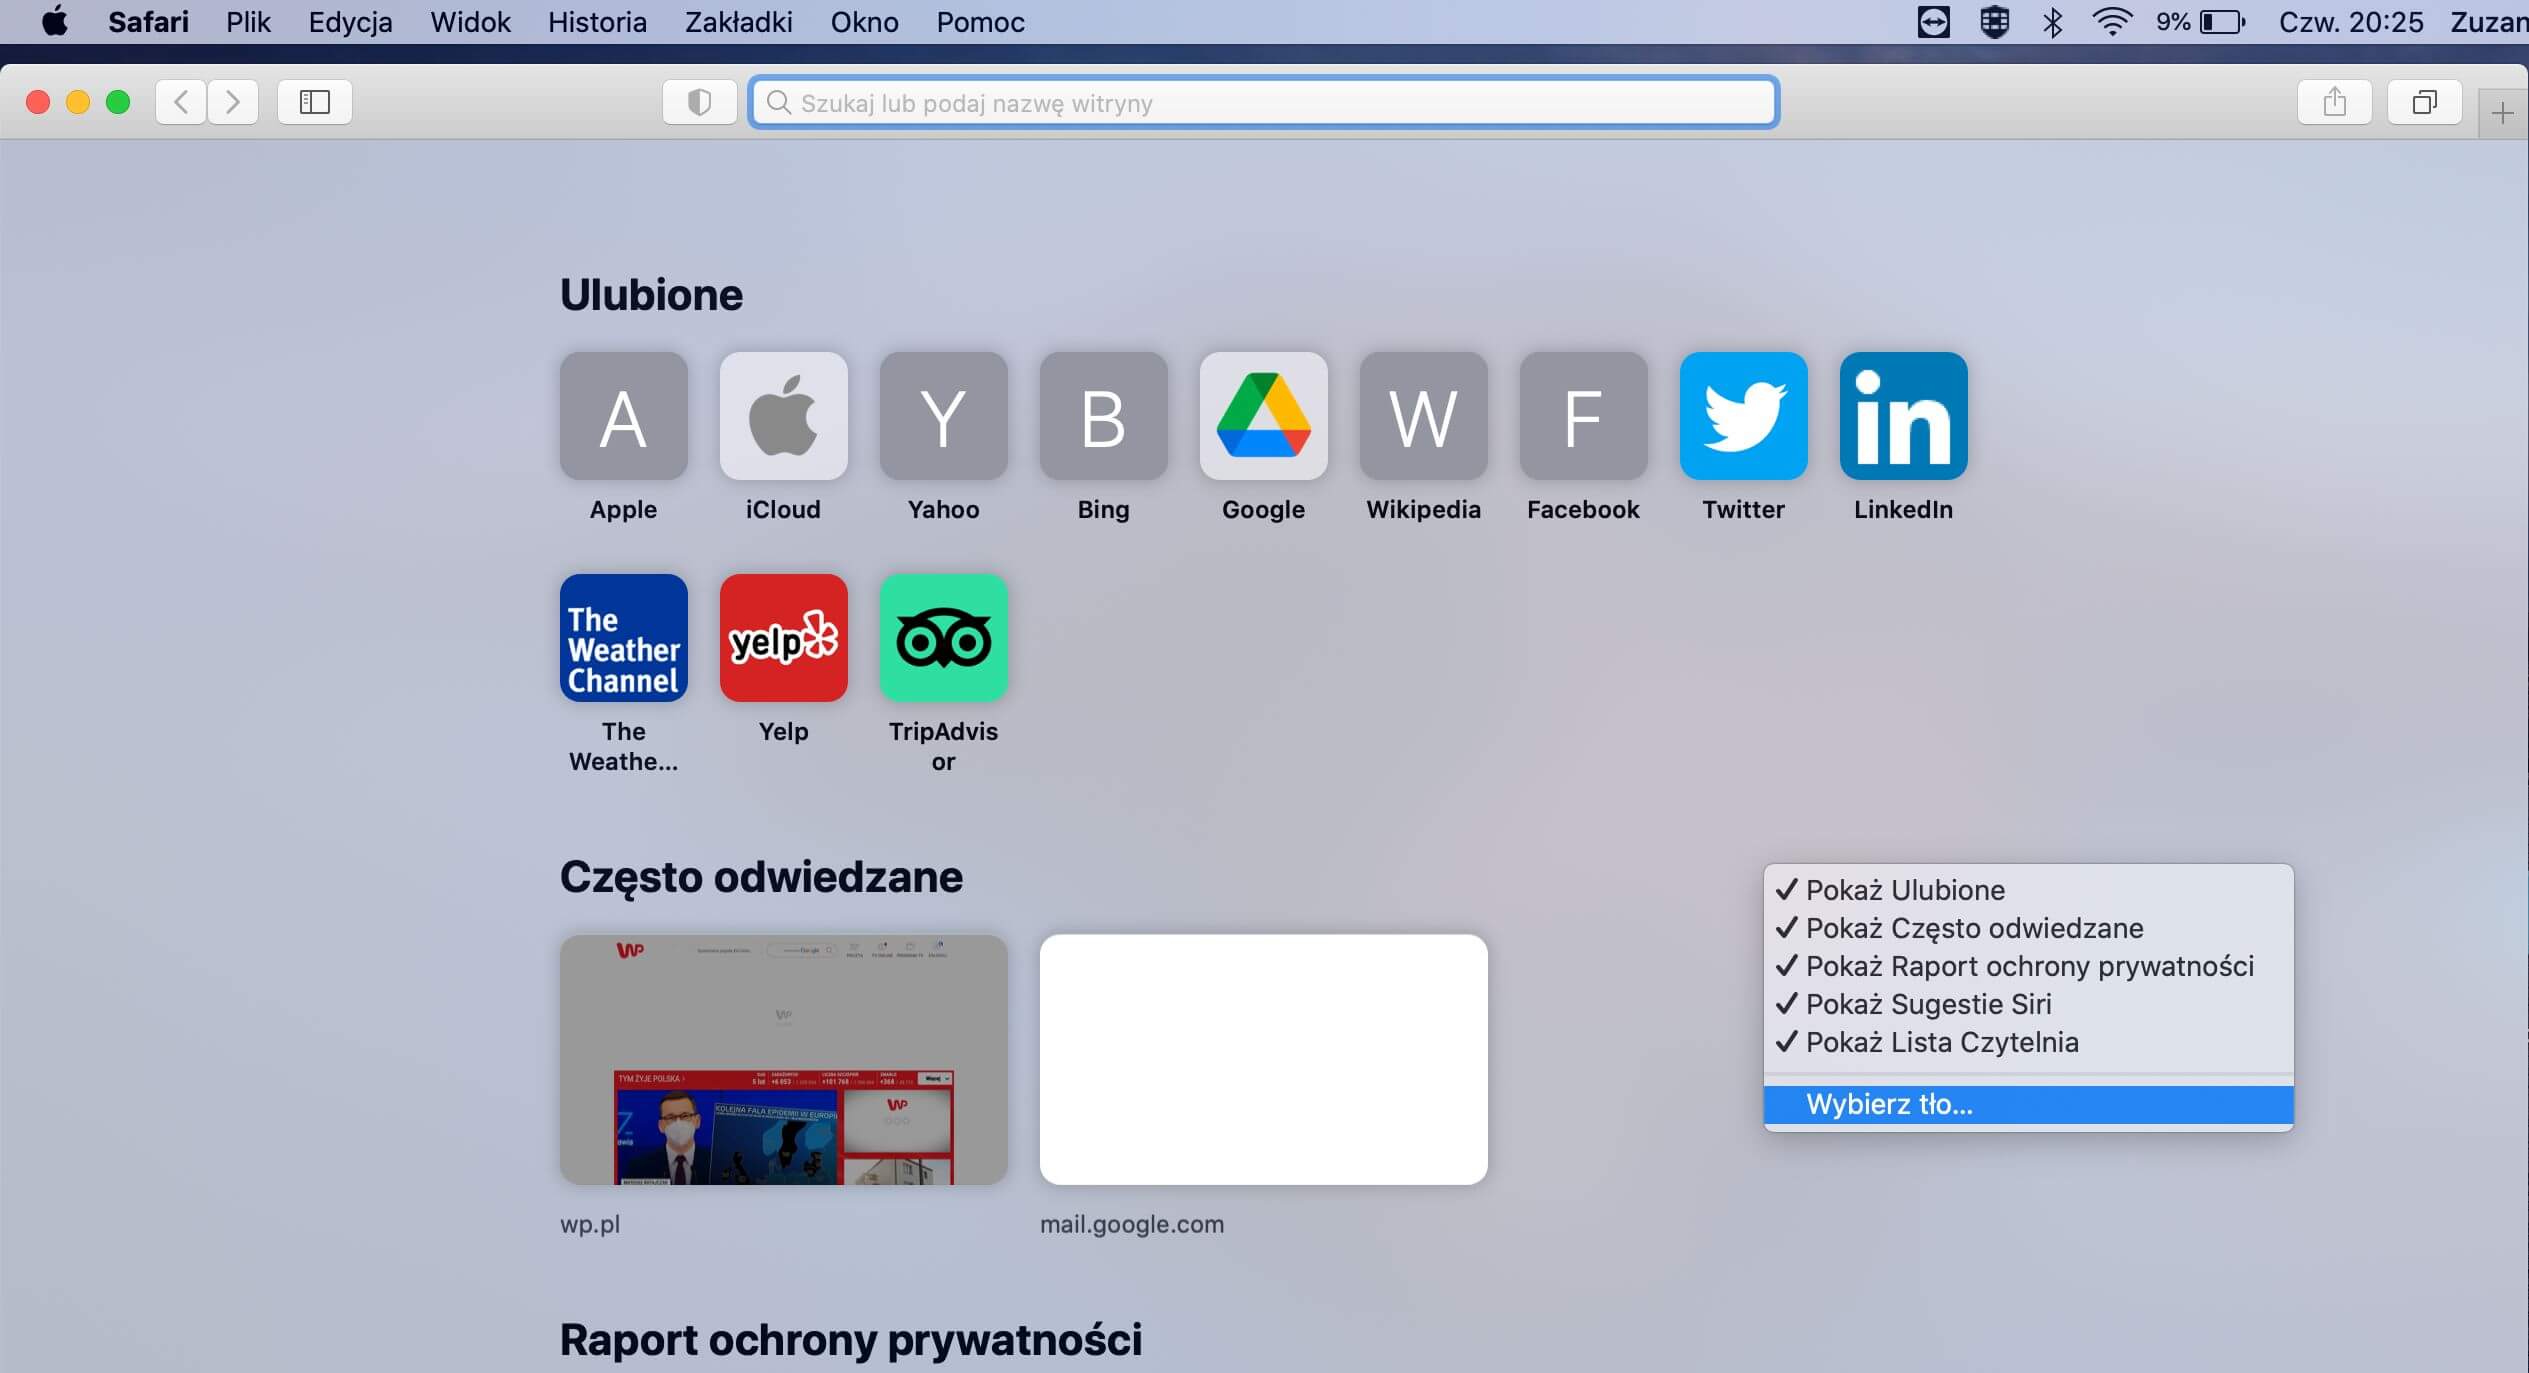Viewport: 2529px width, 1373px height.
Task: Uncheck Pokaż Sugestie Siri option
Action: [x=2028, y=1004]
